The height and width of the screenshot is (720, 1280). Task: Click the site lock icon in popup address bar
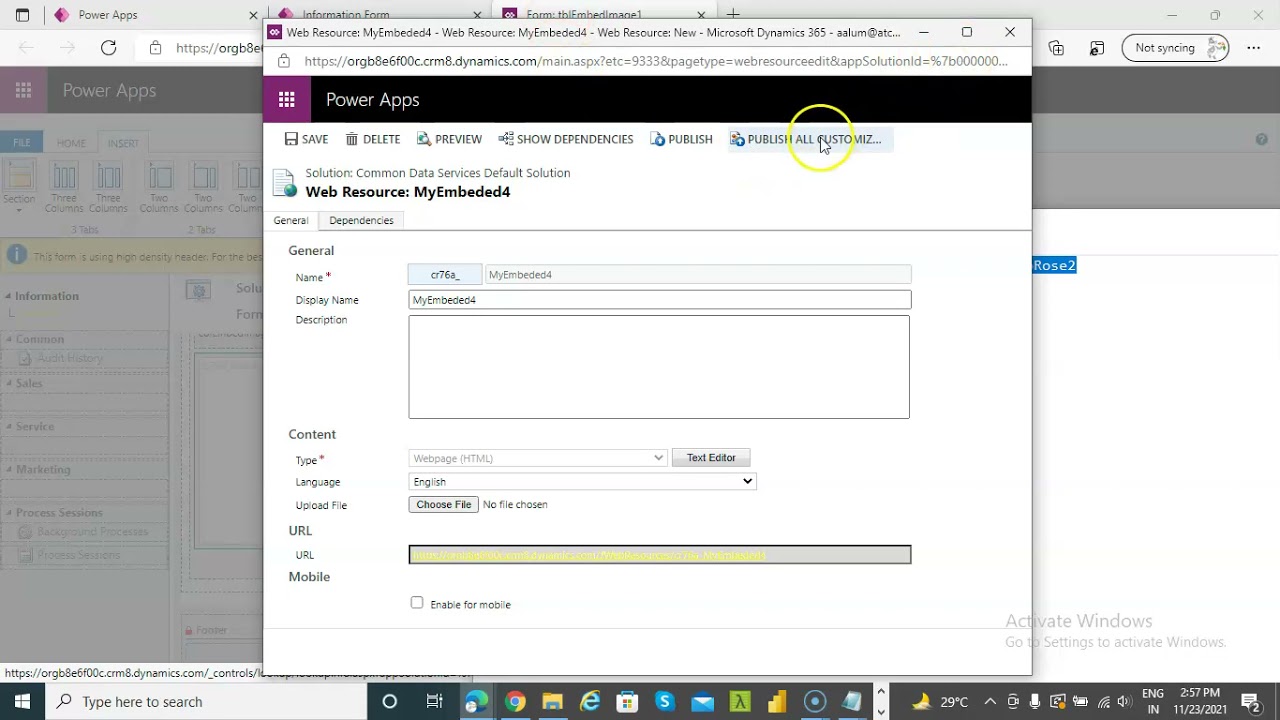284,61
